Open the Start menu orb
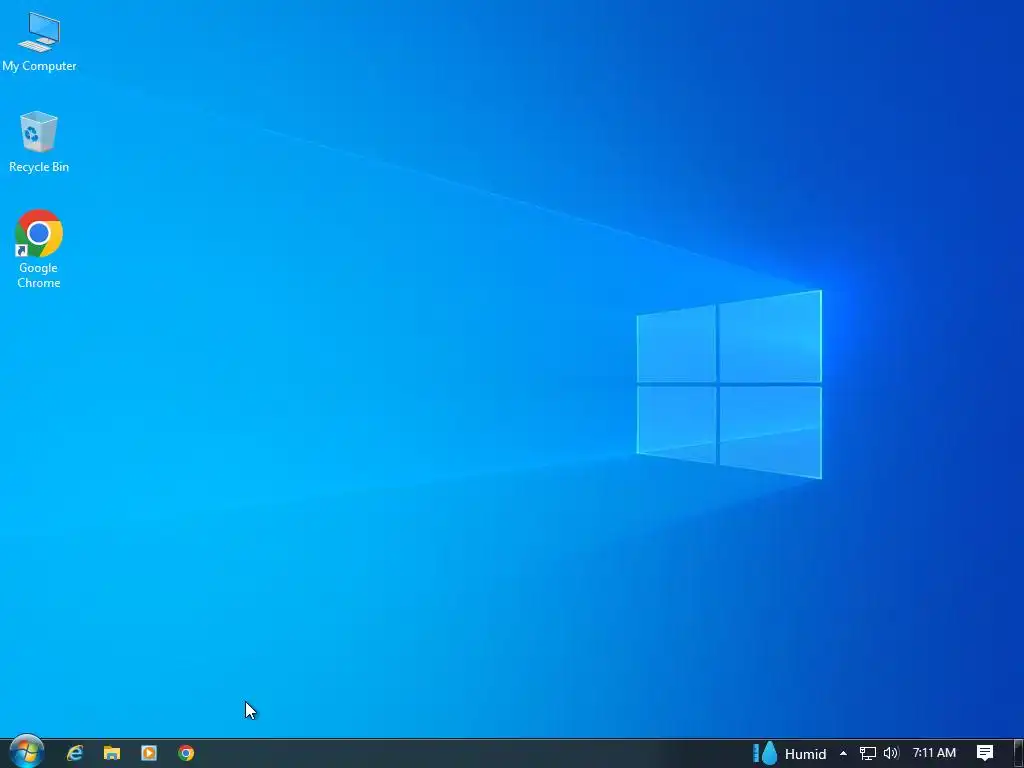1024x768 pixels. pos(27,752)
